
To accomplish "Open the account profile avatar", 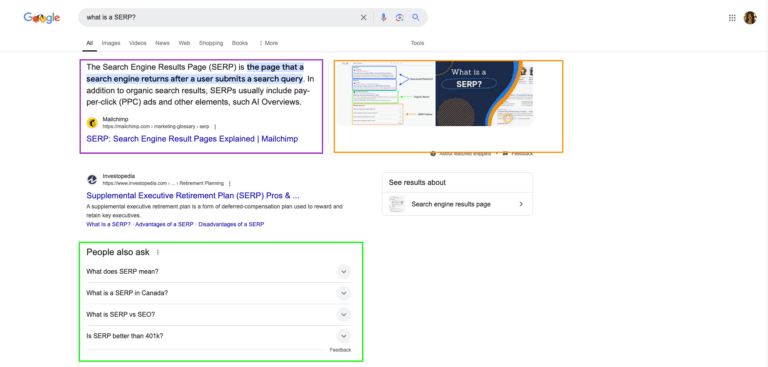I will tap(750, 18).
